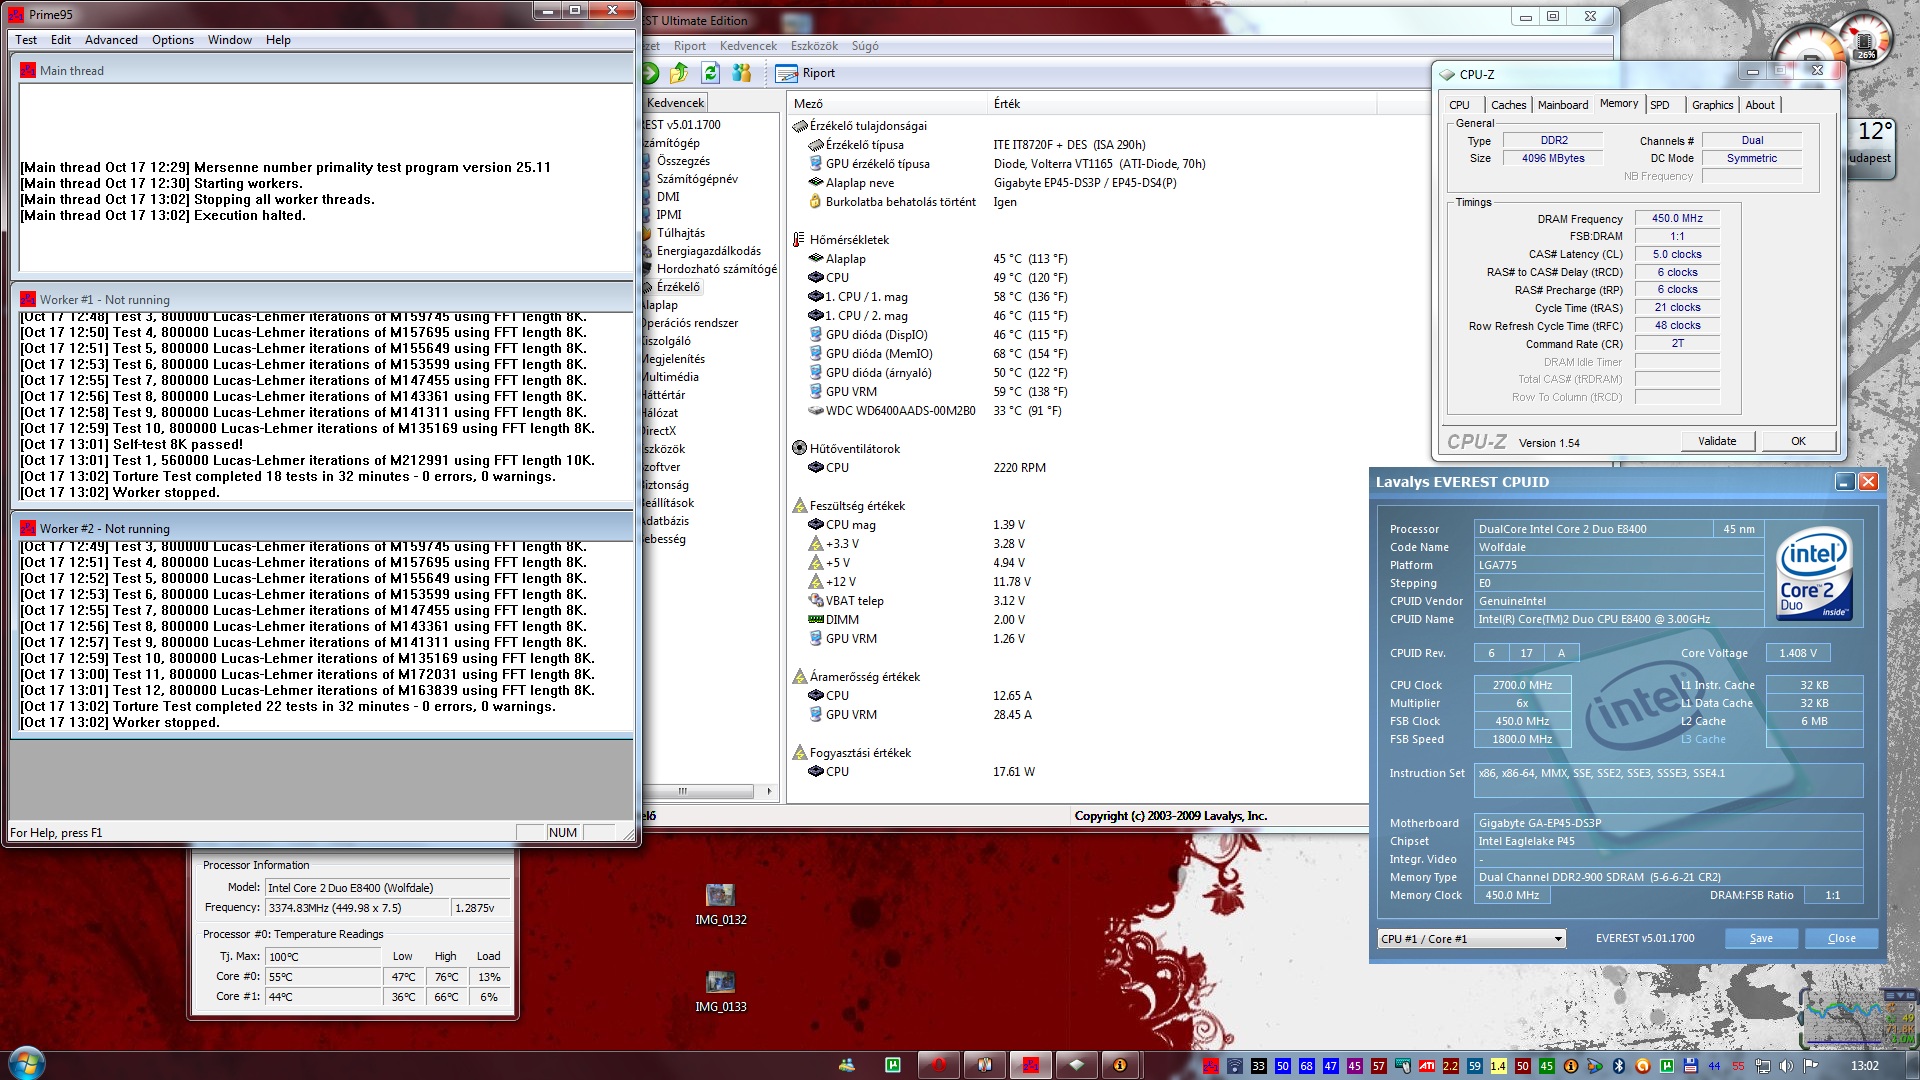Click Save in Everest CPUID window
This screenshot has width=1920, height=1080.
click(x=1761, y=938)
